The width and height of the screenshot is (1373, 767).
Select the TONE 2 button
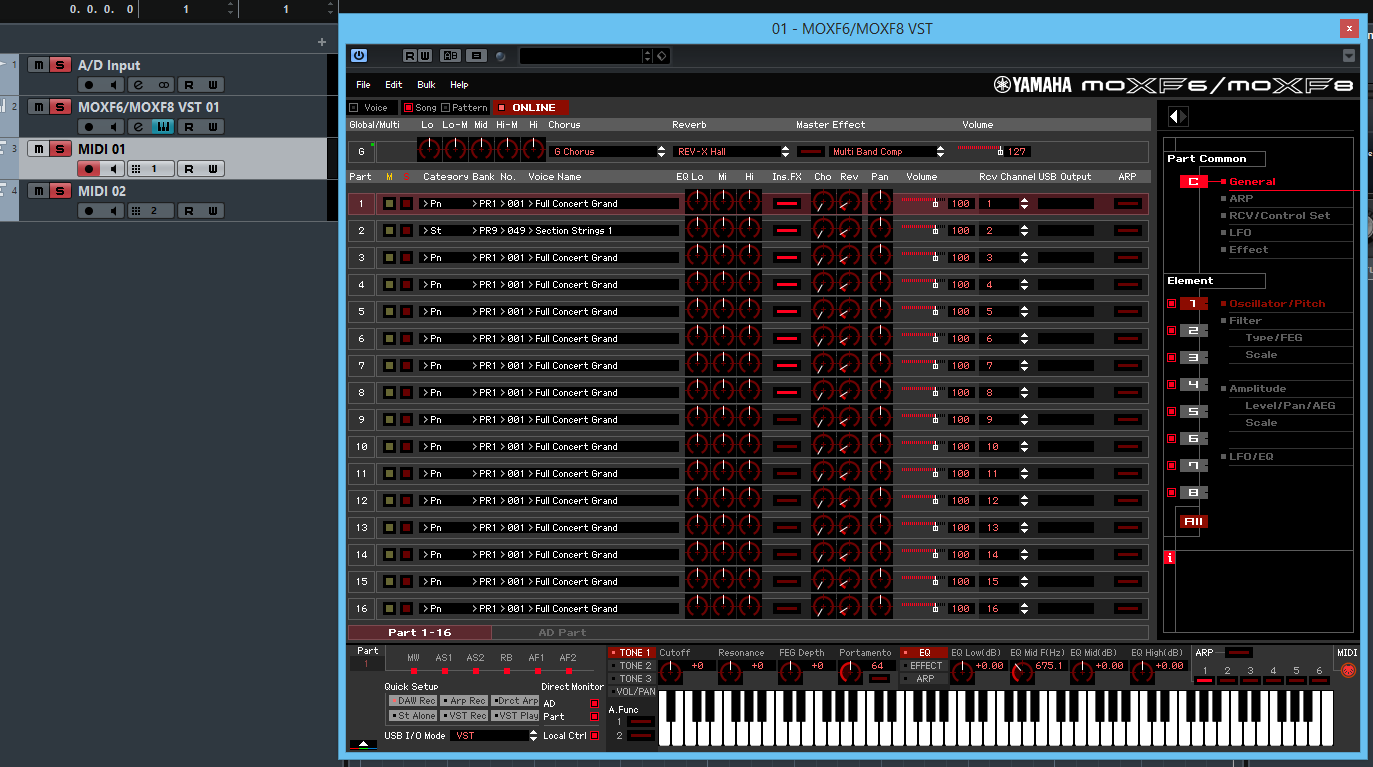point(632,665)
